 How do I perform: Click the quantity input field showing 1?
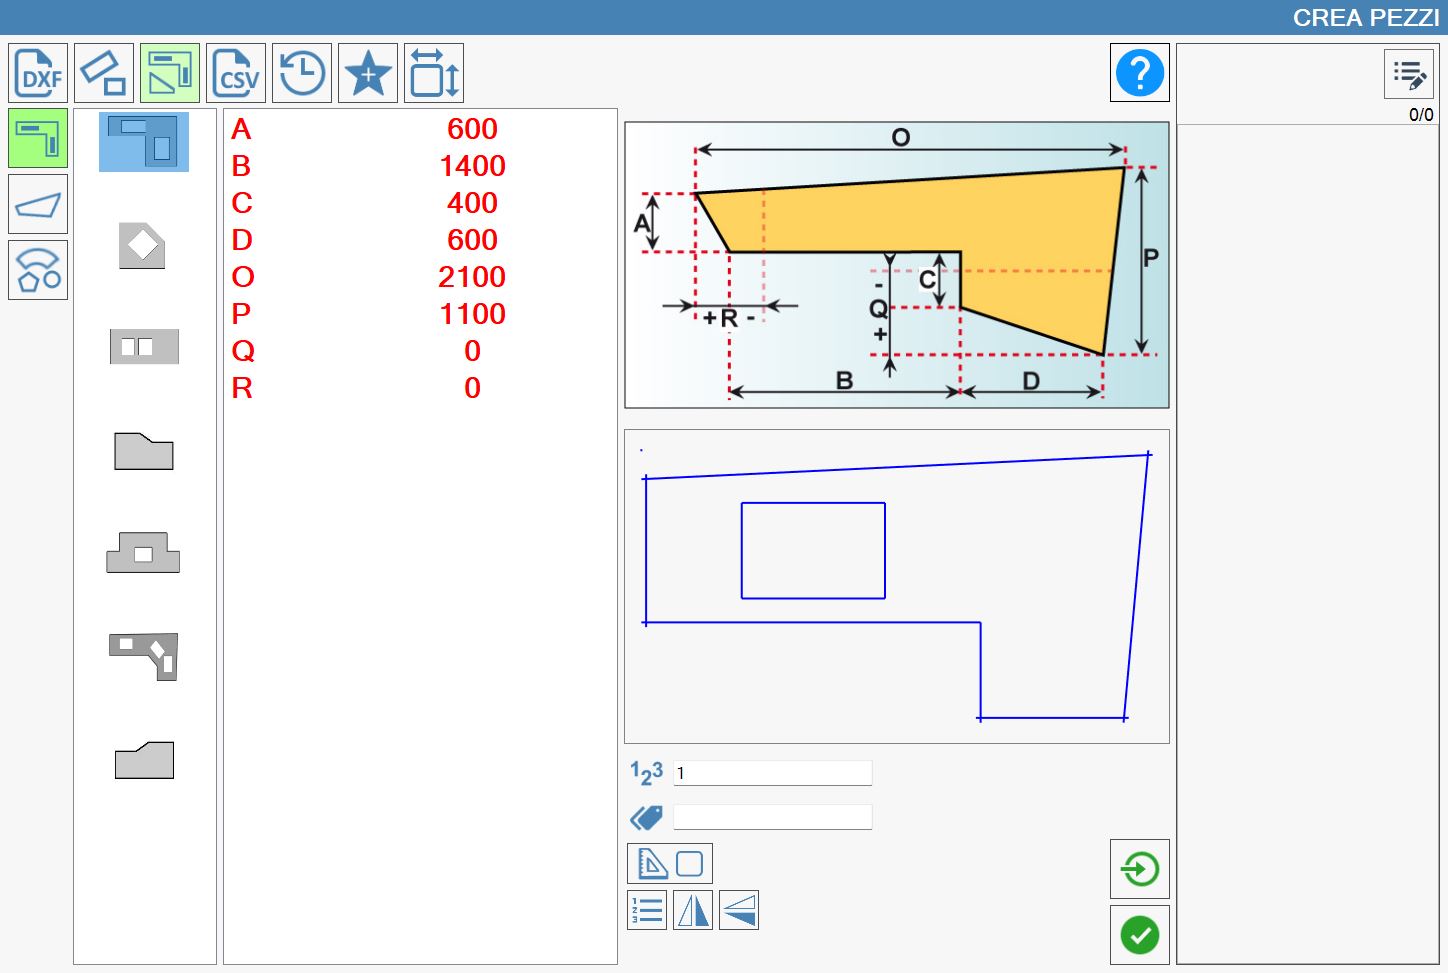click(x=773, y=773)
